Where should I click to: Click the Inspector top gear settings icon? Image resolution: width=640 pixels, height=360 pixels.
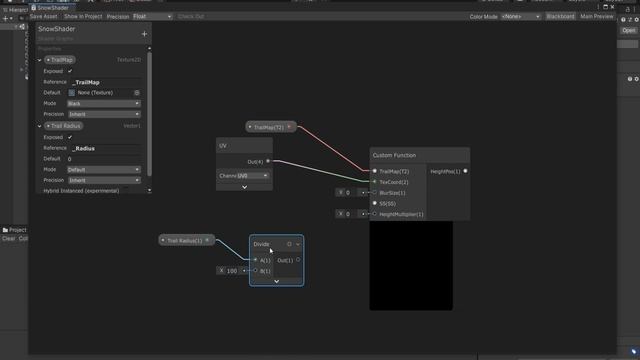(x=636, y=20)
